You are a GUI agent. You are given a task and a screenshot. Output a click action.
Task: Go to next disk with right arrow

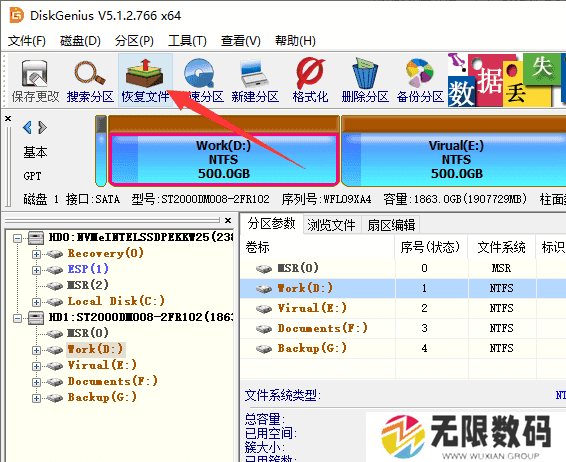click(x=42, y=127)
